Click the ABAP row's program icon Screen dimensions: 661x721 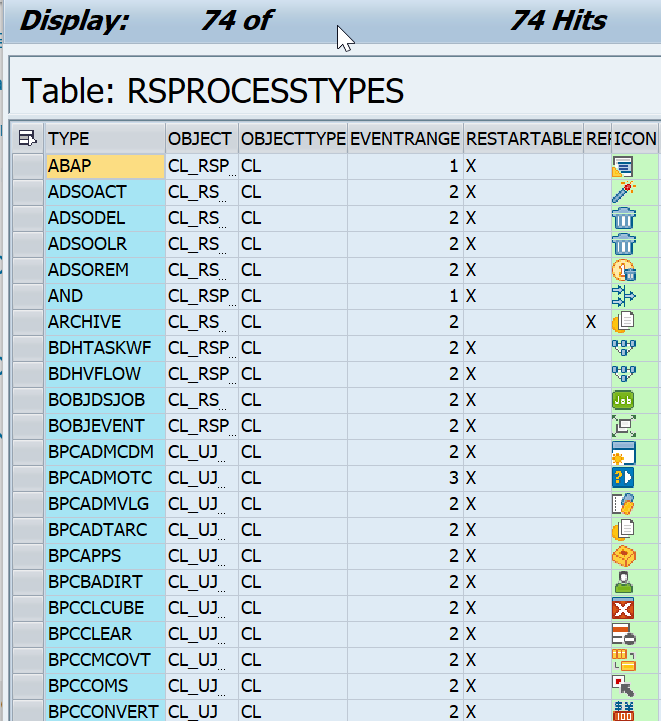point(623,166)
